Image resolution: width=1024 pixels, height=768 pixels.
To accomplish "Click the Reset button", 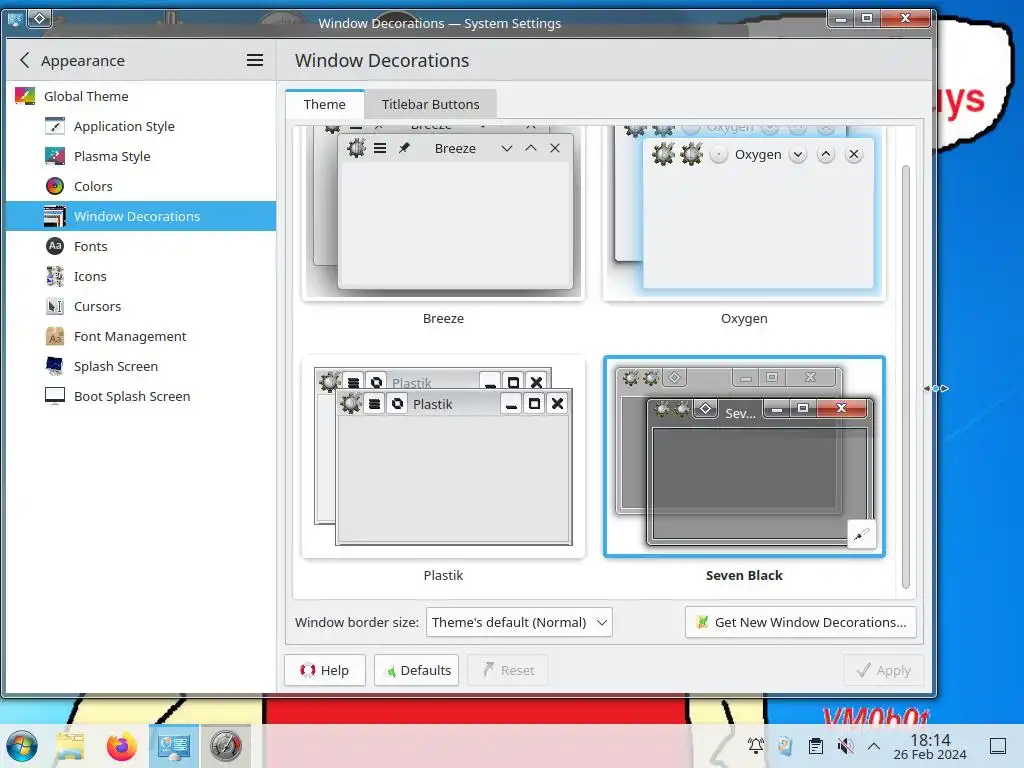I will pos(508,670).
